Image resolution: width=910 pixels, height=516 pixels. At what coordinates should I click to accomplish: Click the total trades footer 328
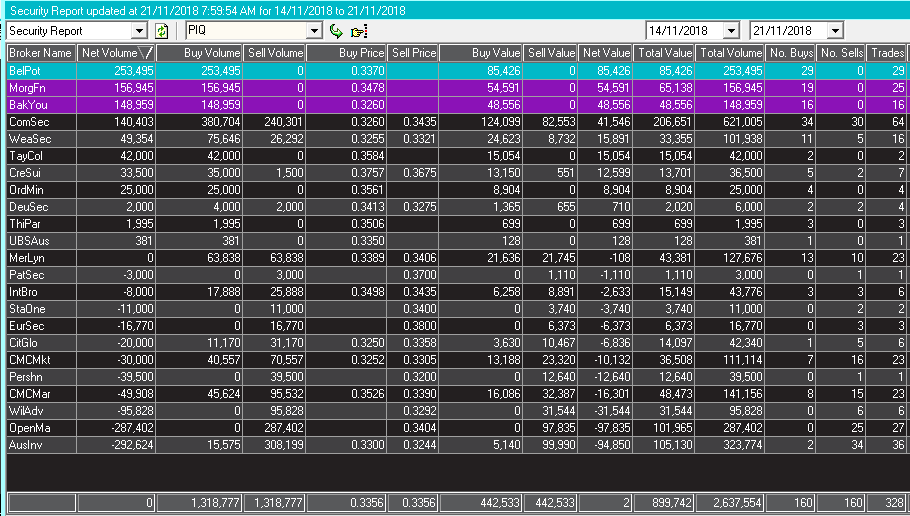895,503
